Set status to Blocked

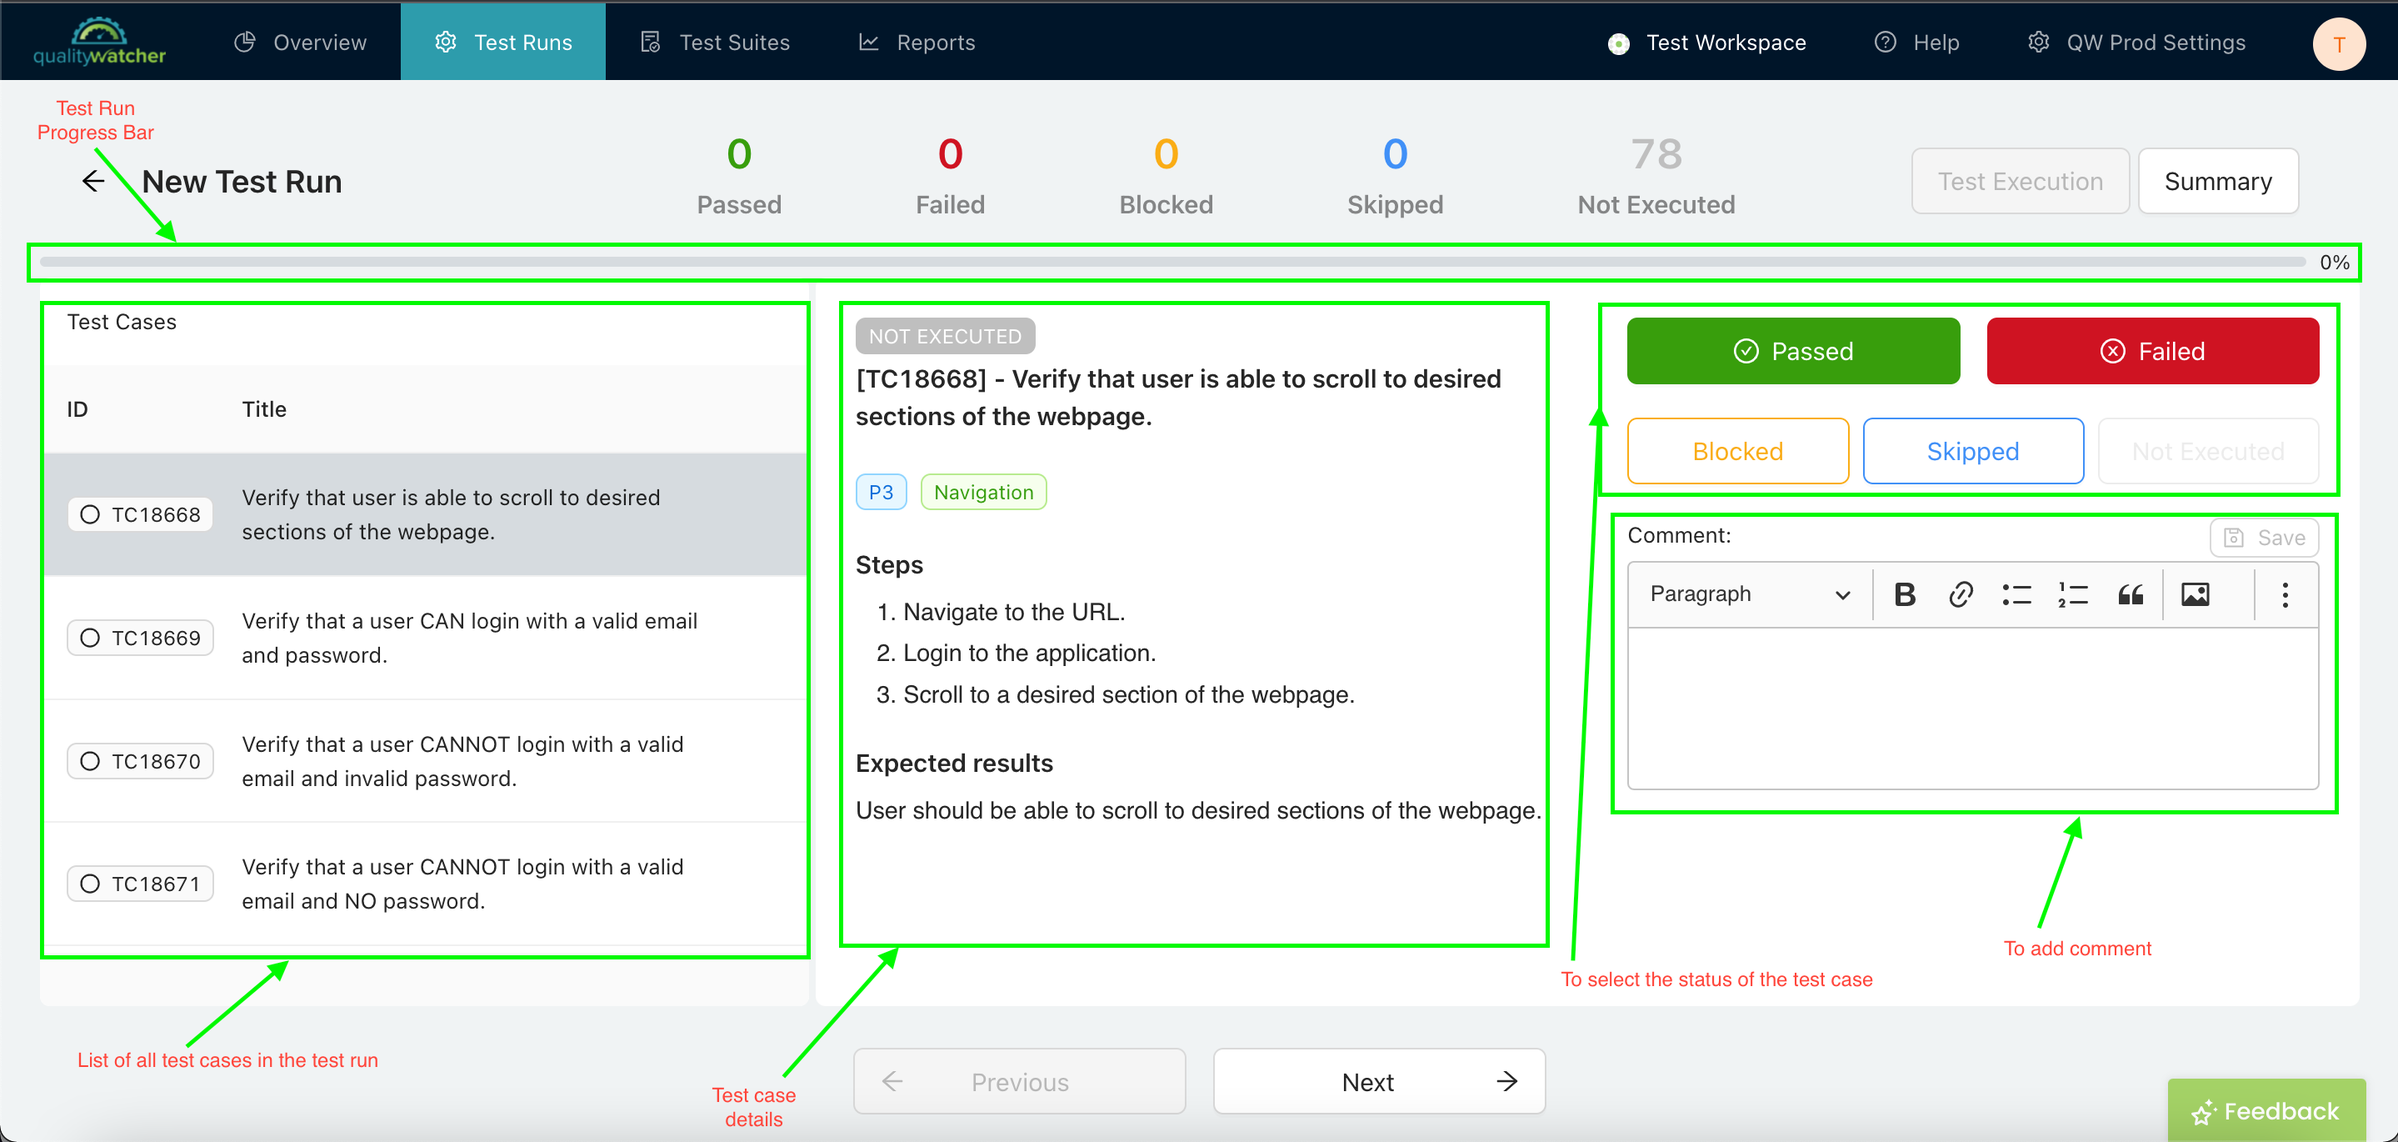[x=1738, y=451]
